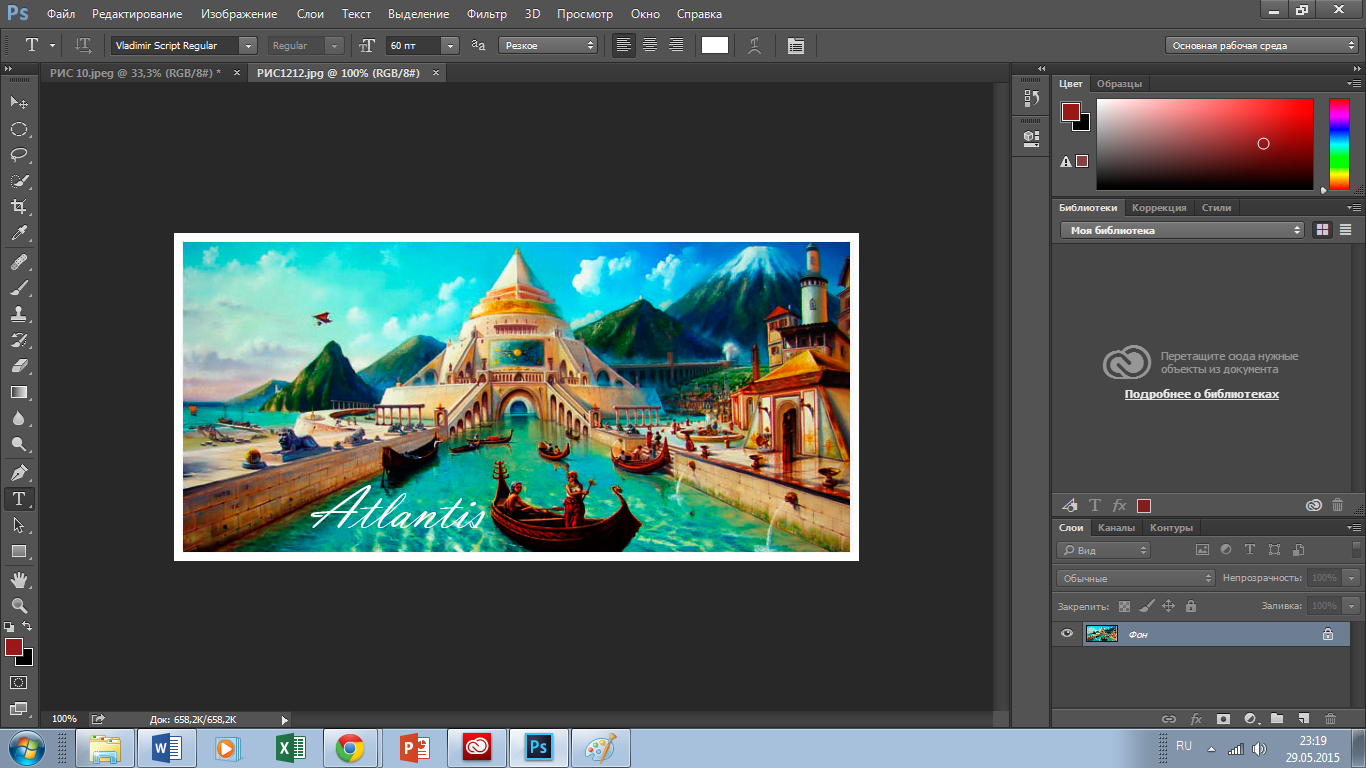Open layer filter type dropdown Вид
This screenshot has width=1366, height=768.
[1105, 550]
